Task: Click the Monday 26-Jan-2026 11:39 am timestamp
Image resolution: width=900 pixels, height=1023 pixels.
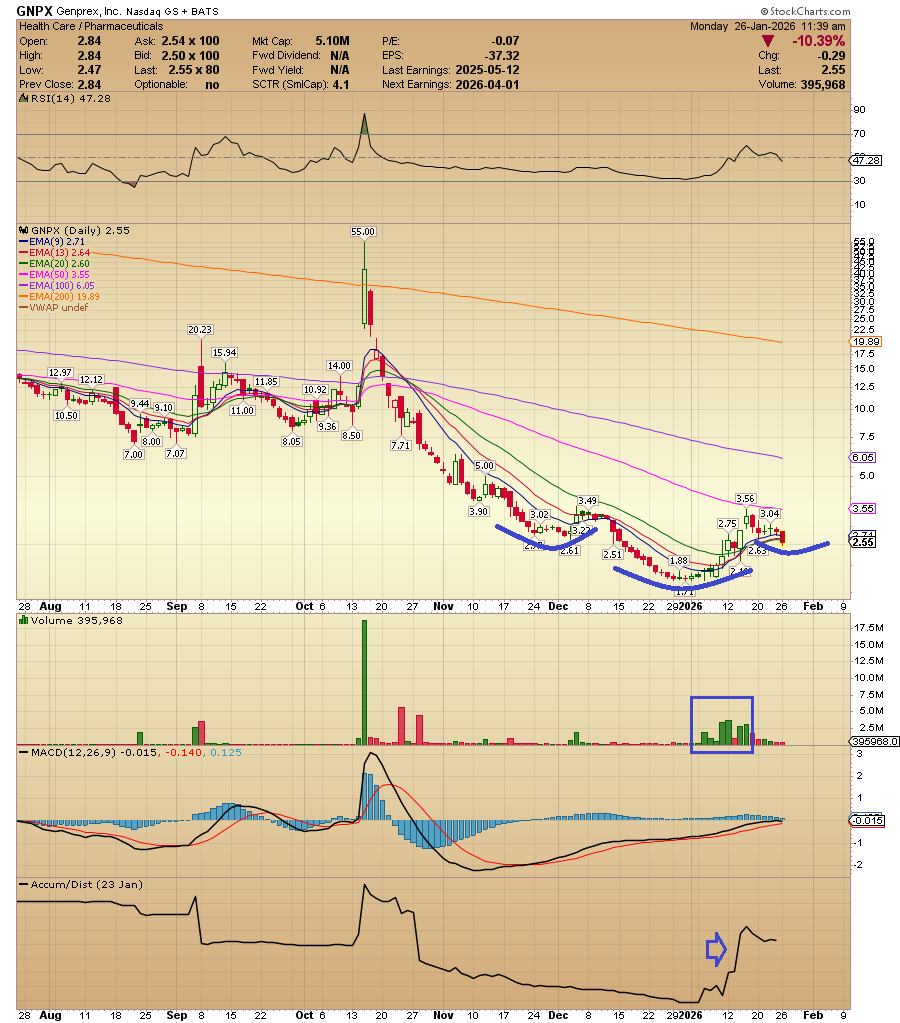Action: click(768, 26)
